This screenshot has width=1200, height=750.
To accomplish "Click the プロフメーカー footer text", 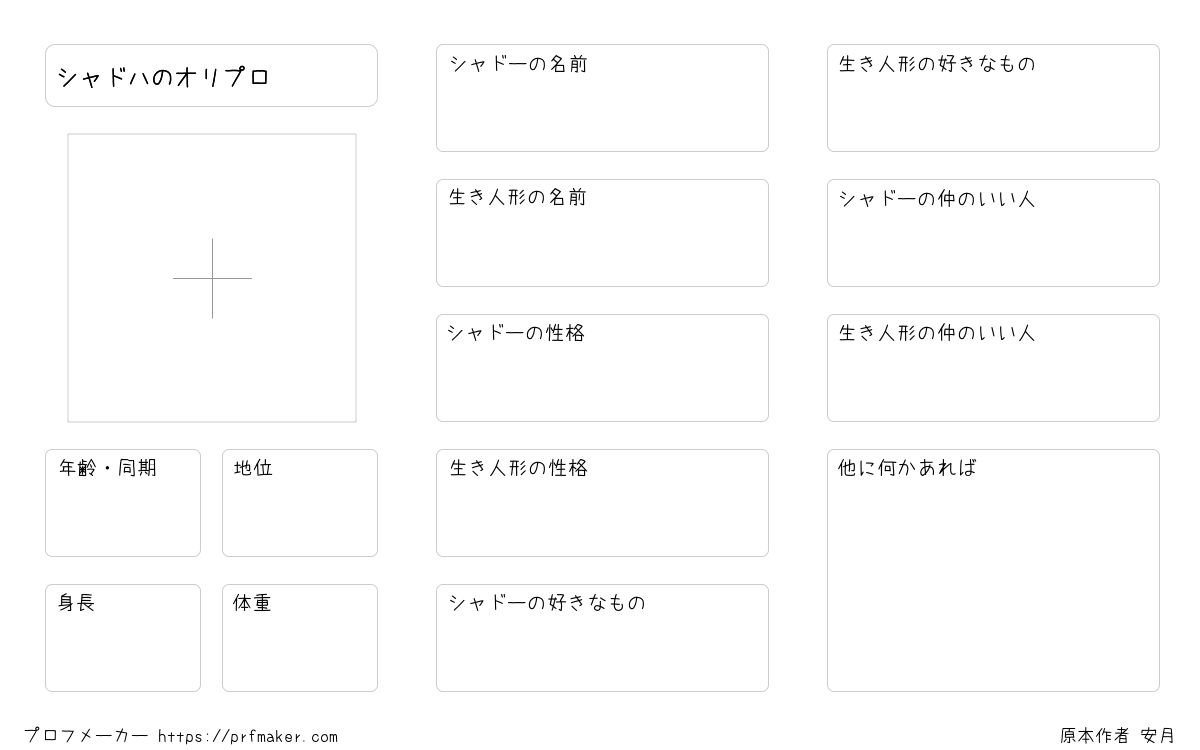I will click(x=86, y=736).
